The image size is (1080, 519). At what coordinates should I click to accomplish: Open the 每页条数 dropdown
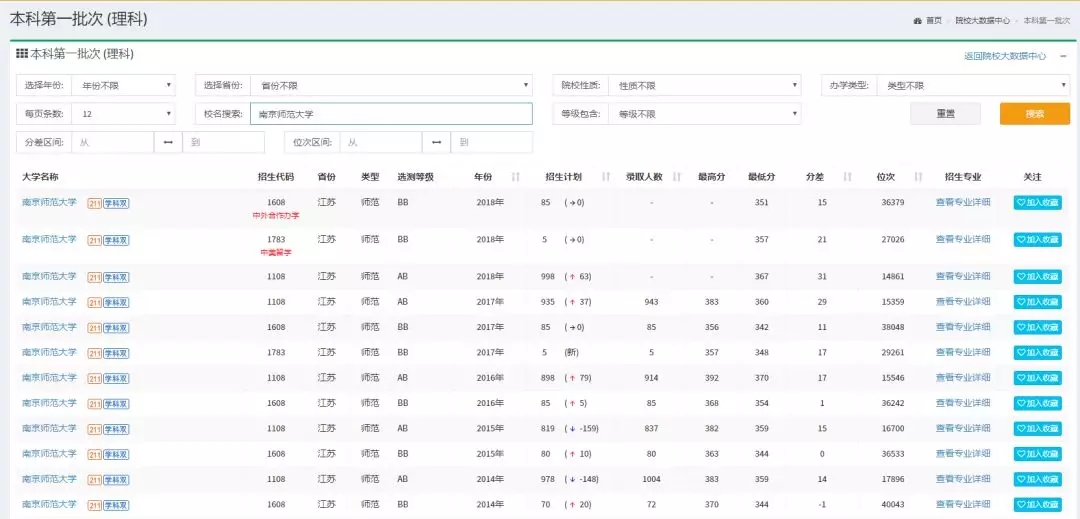[123, 114]
